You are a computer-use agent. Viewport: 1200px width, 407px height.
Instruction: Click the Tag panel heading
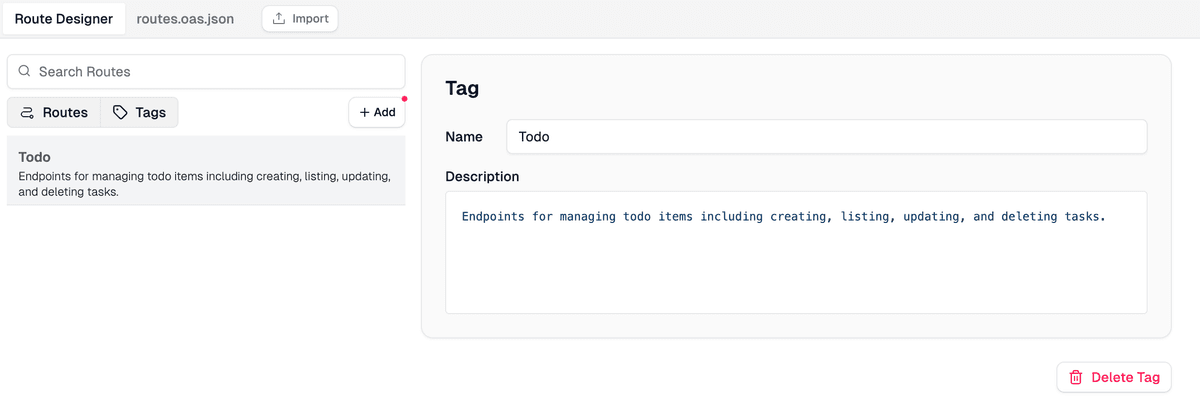(x=462, y=88)
